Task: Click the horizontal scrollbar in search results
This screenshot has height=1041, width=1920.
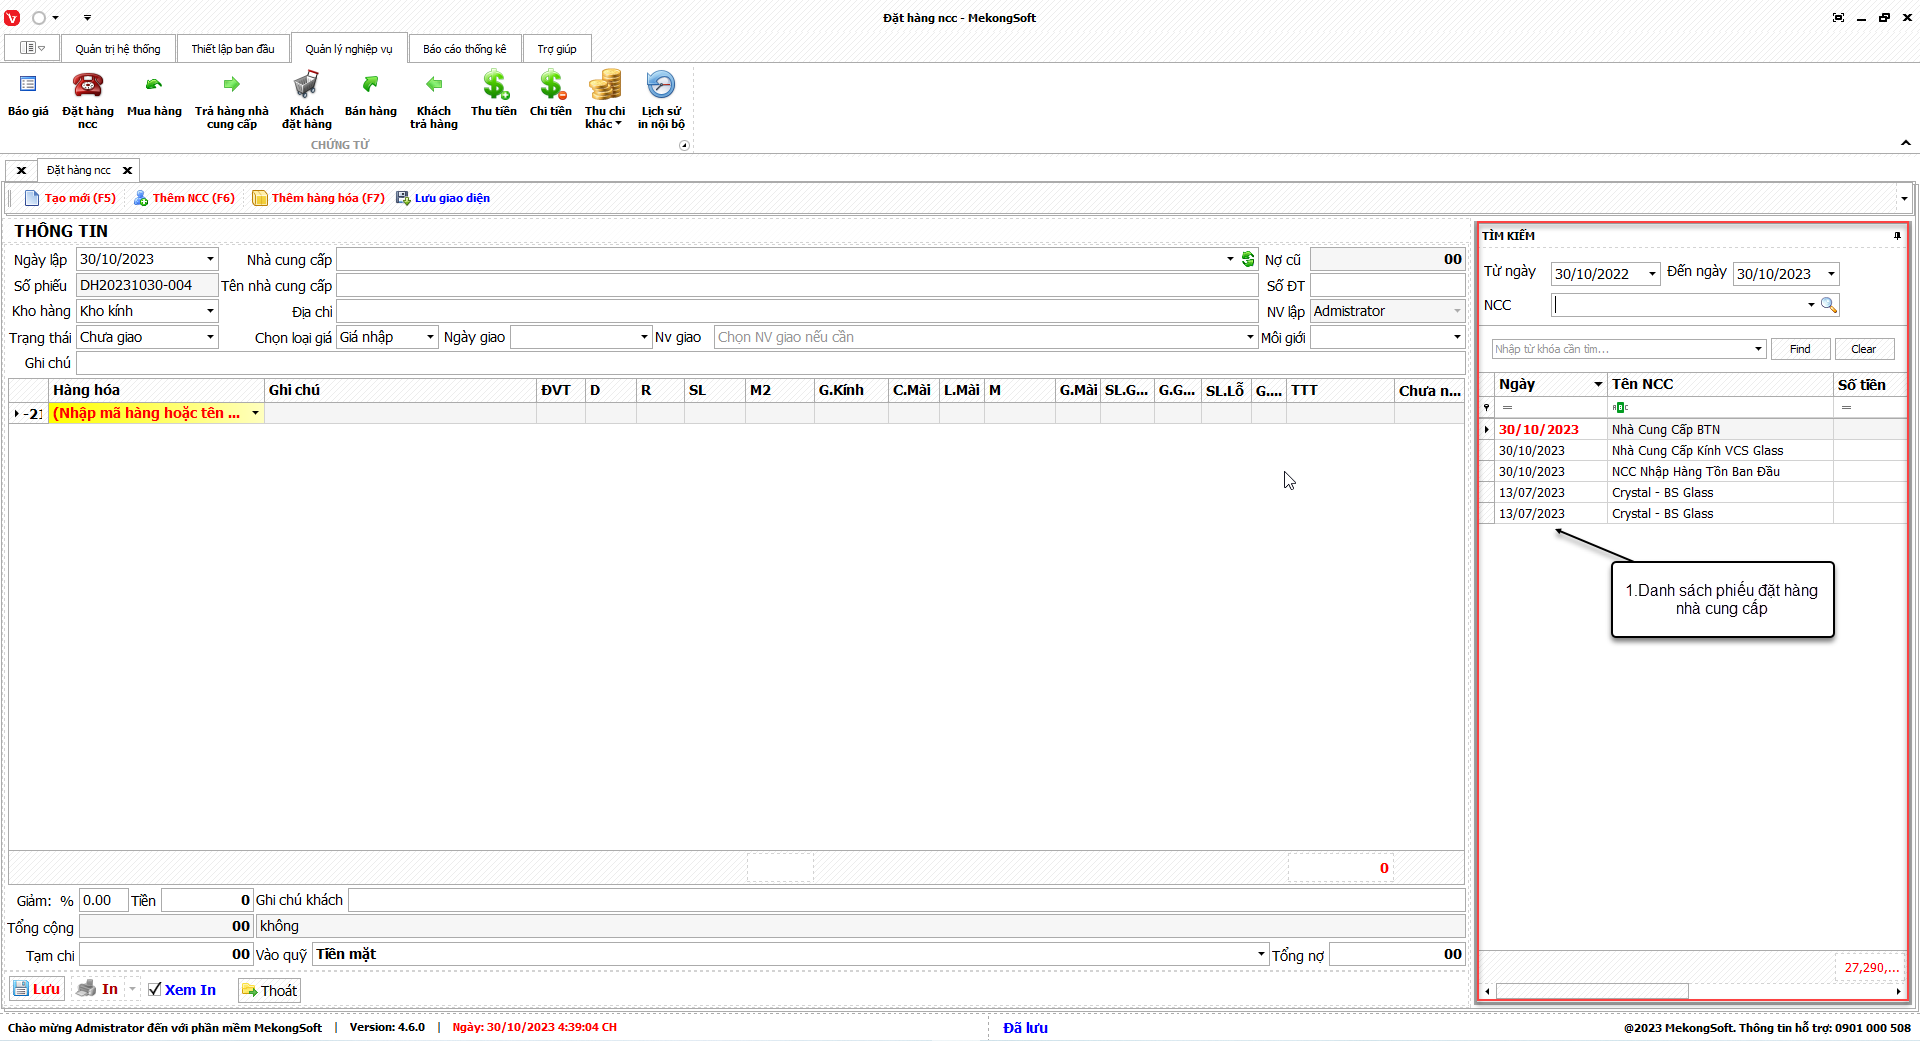Action: coord(1592,991)
